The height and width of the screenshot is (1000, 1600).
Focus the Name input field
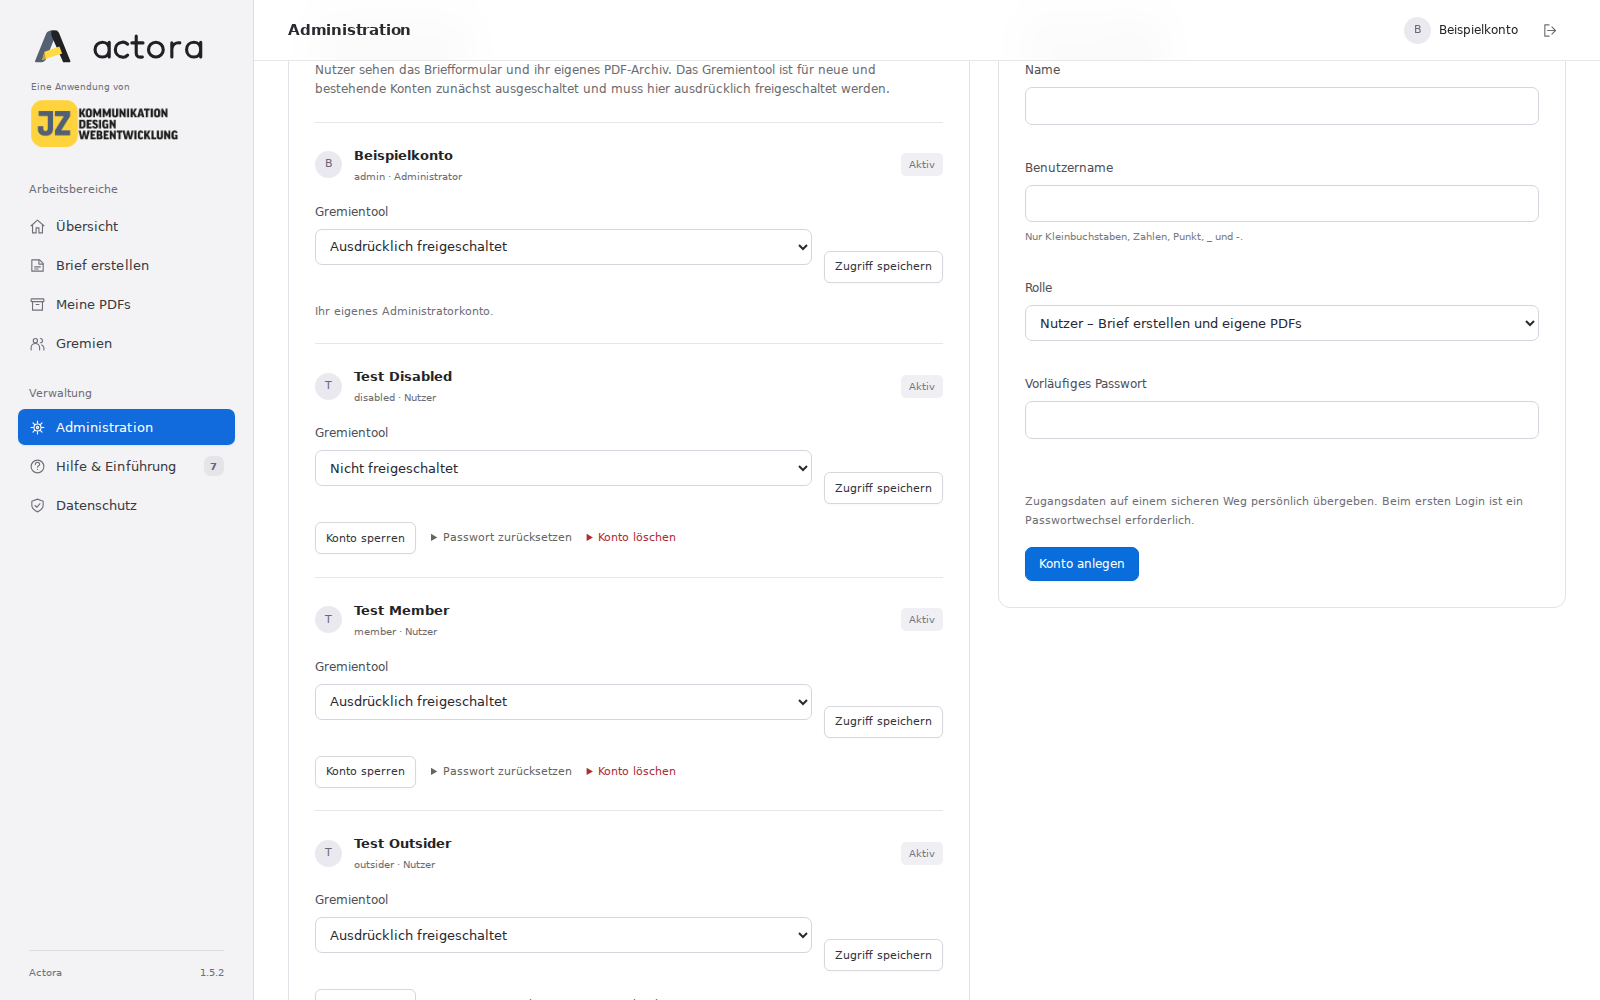1281,106
